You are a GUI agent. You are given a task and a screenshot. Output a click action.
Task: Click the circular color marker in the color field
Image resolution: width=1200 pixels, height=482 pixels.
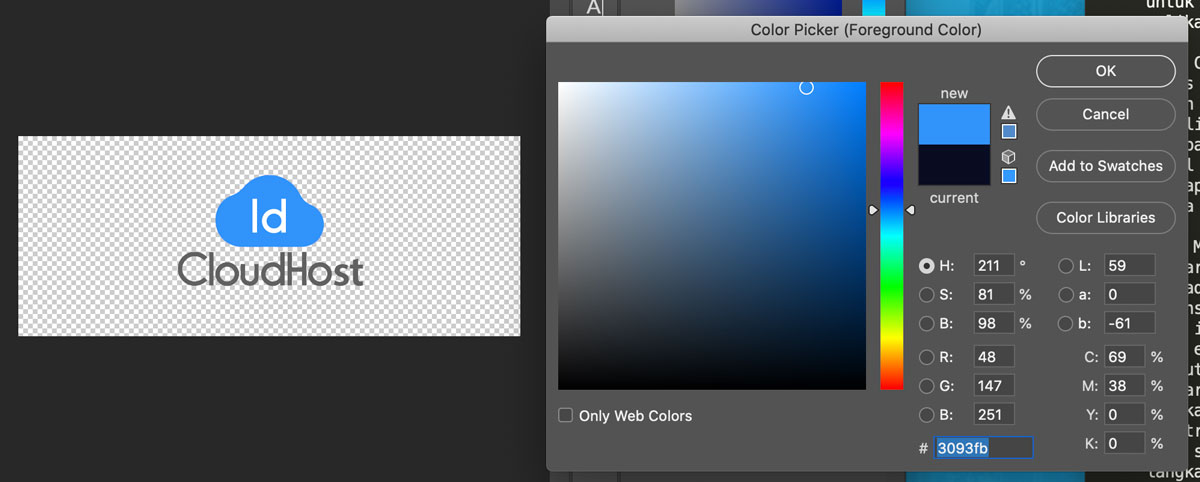point(806,88)
